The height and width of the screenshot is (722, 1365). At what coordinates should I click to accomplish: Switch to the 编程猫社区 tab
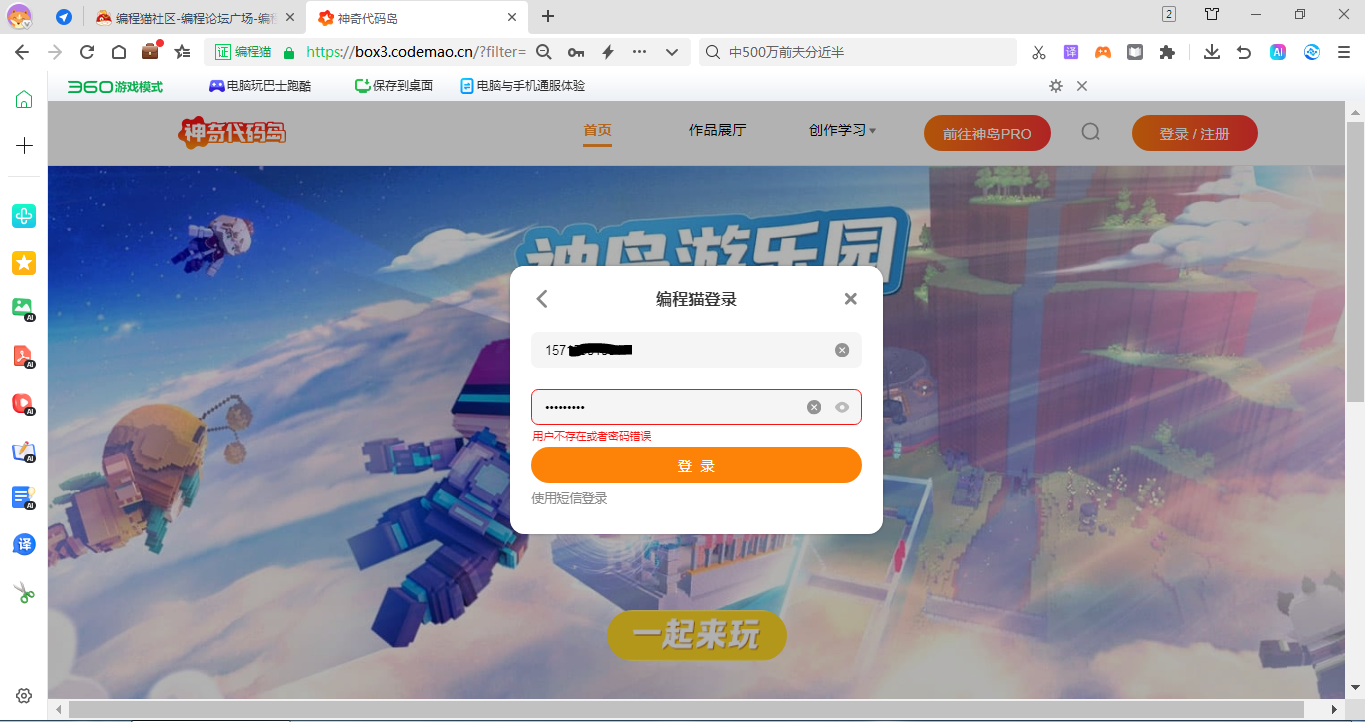point(195,17)
